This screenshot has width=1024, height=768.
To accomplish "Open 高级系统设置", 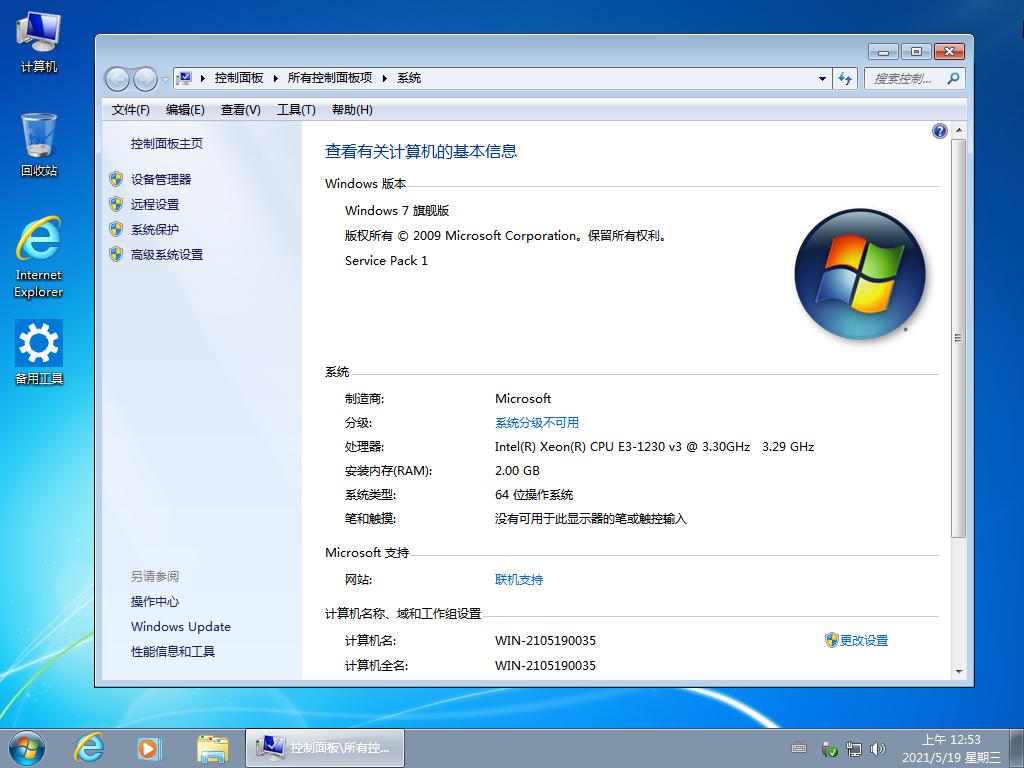I will click(x=167, y=255).
